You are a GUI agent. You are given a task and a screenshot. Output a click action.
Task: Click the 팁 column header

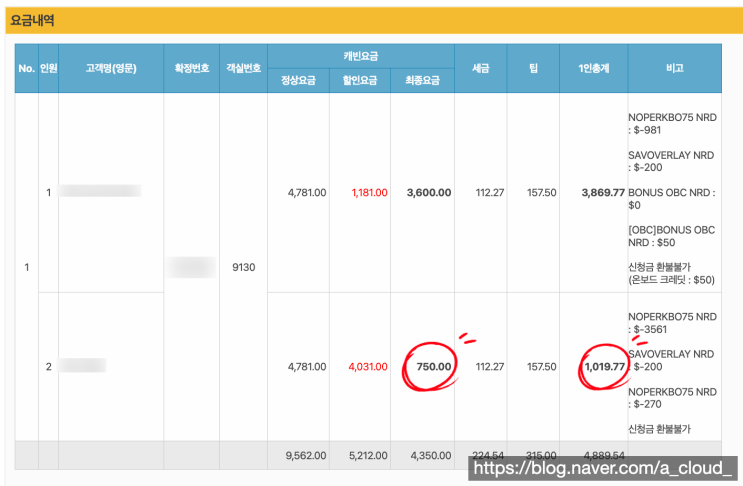coord(533,68)
